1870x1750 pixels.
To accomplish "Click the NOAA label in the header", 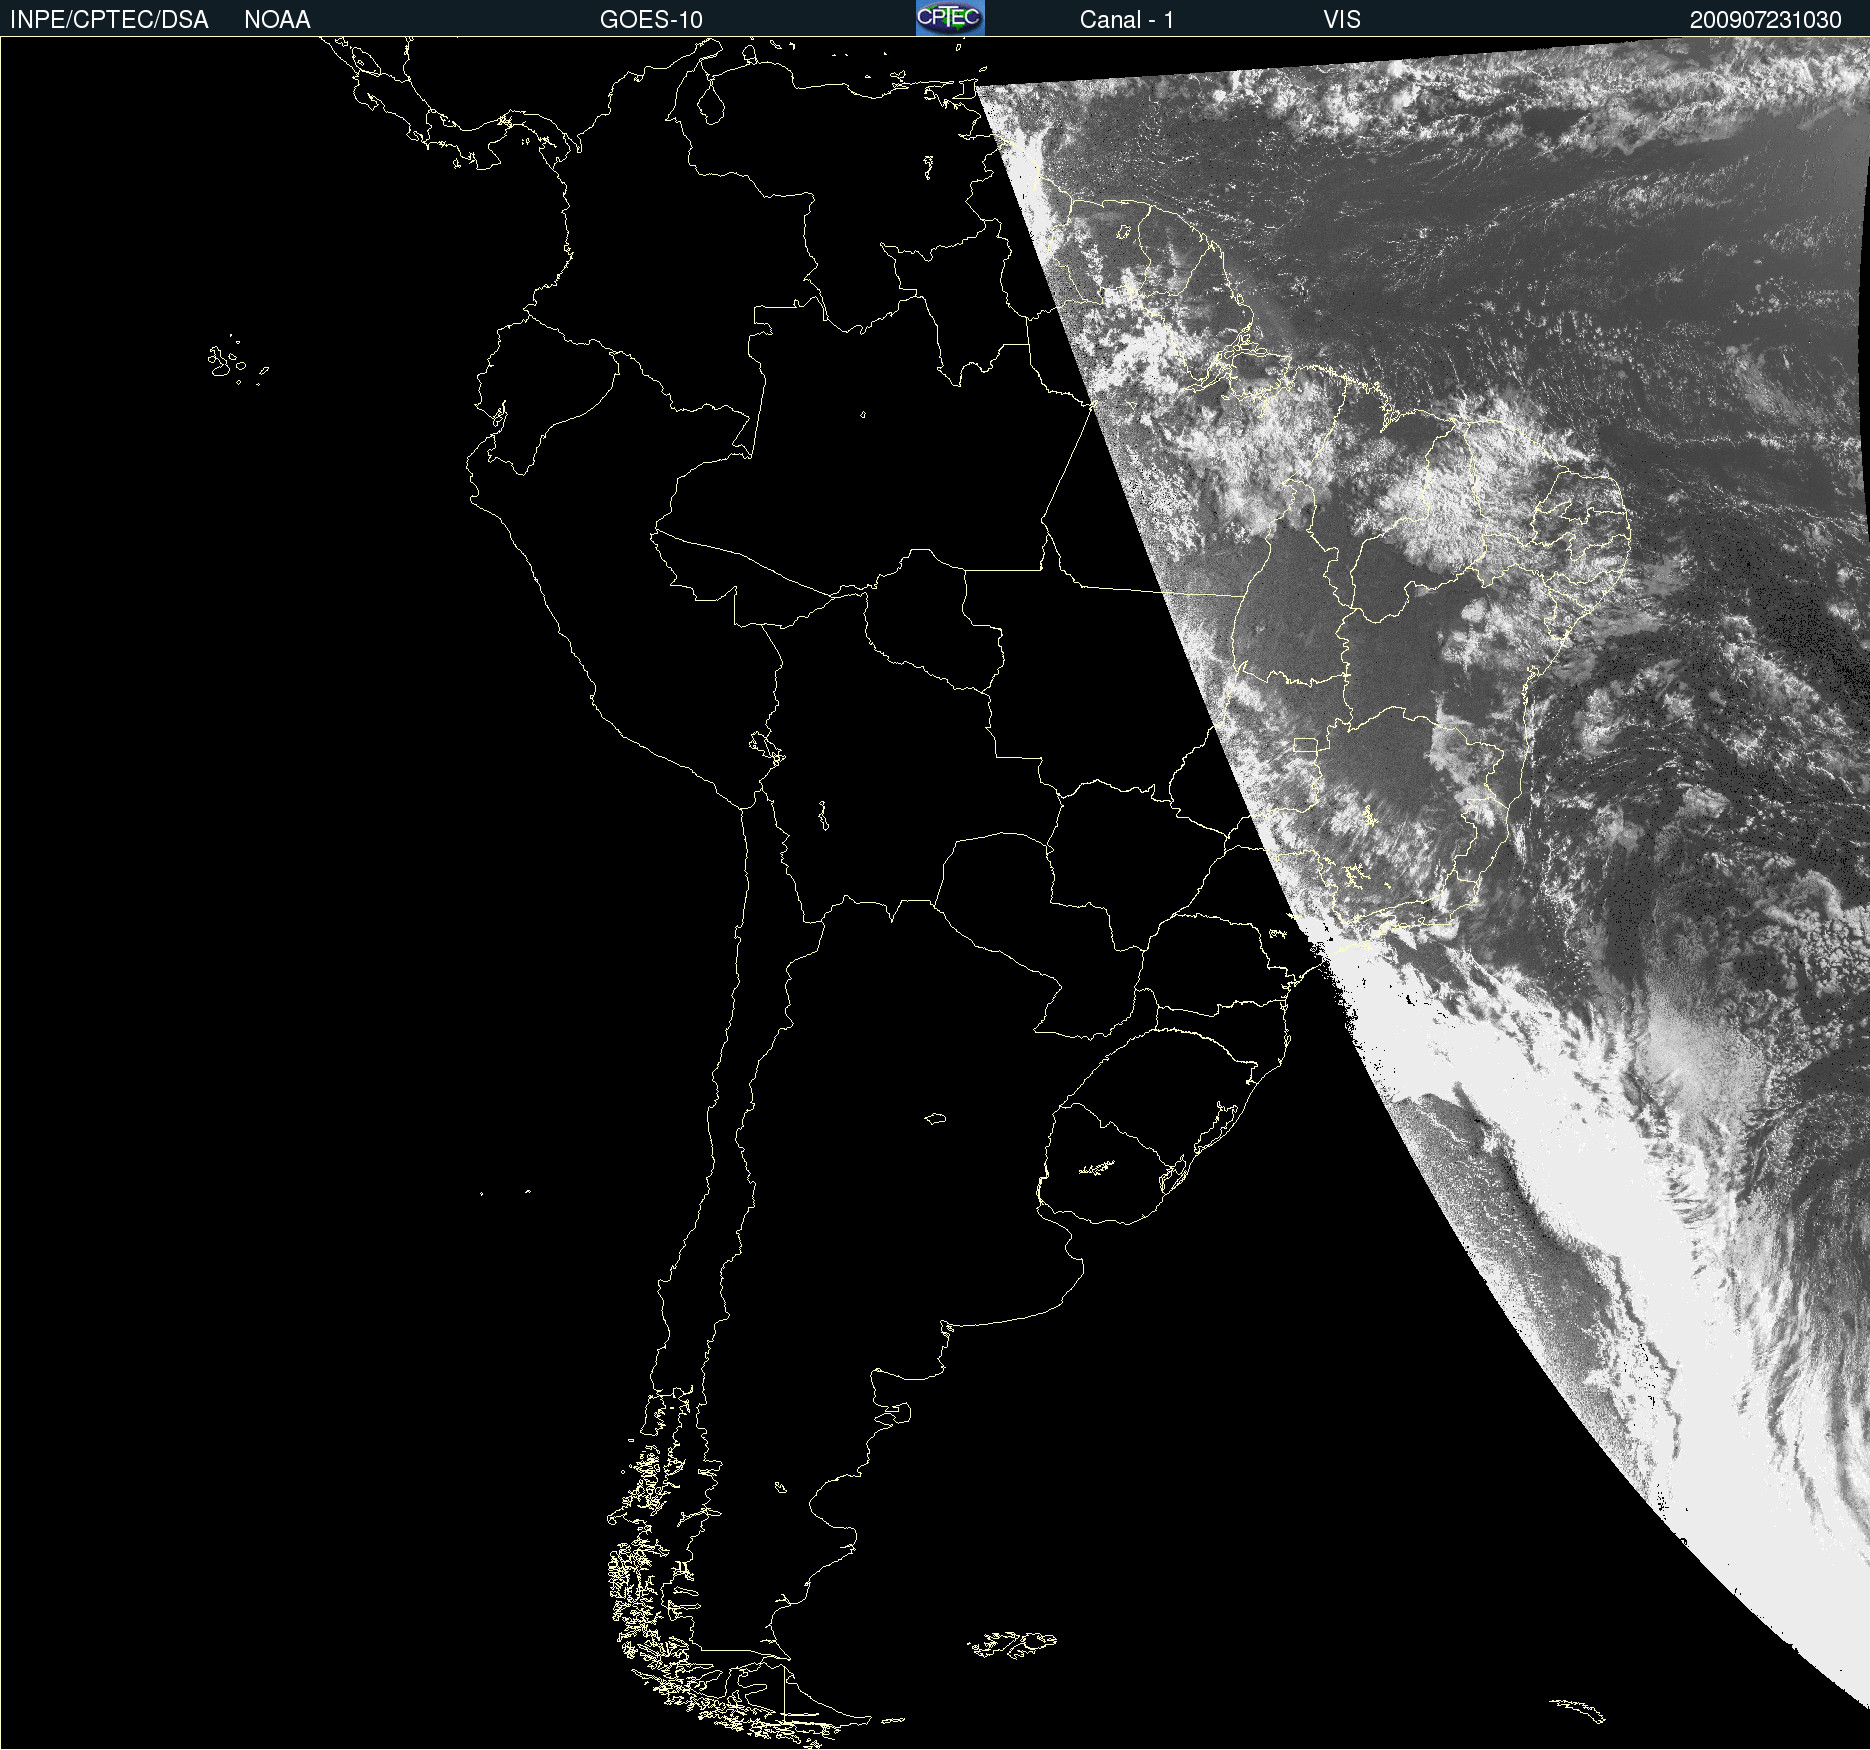I will click(x=277, y=20).
